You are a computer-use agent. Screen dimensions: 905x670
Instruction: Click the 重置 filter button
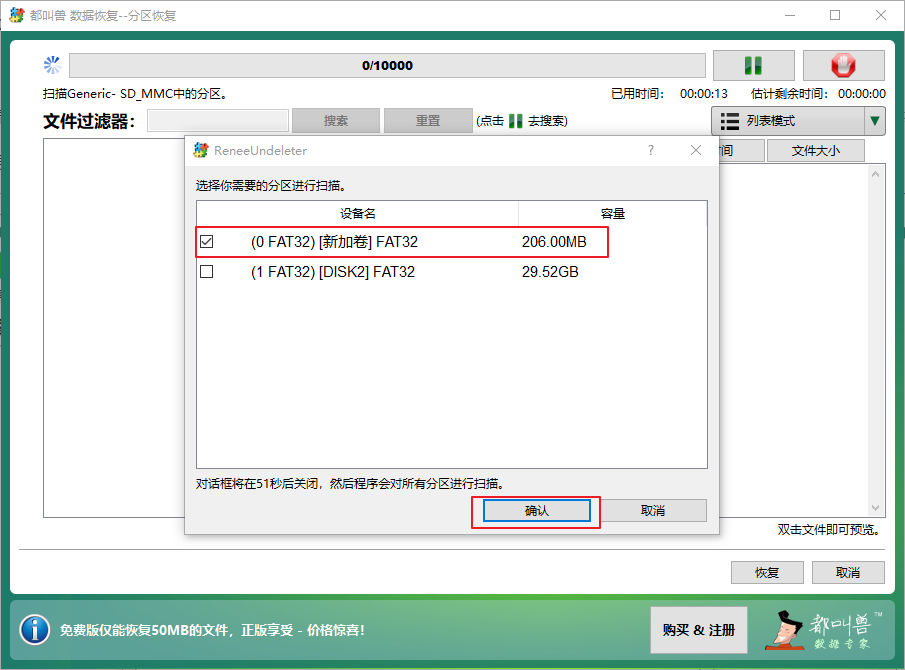point(428,121)
